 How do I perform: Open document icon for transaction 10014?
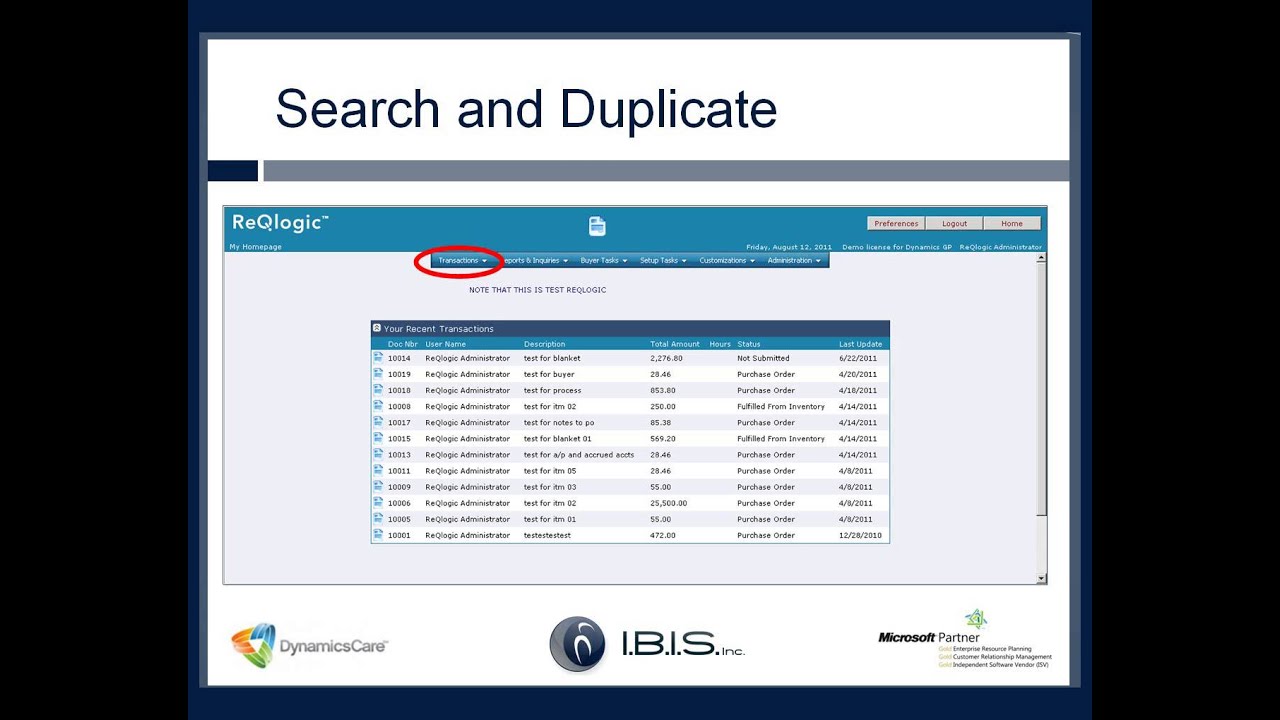pos(378,357)
